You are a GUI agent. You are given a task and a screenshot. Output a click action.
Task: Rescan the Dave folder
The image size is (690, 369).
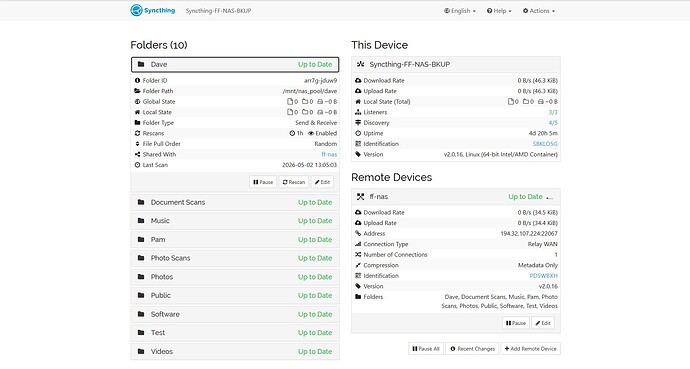tap(294, 182)
